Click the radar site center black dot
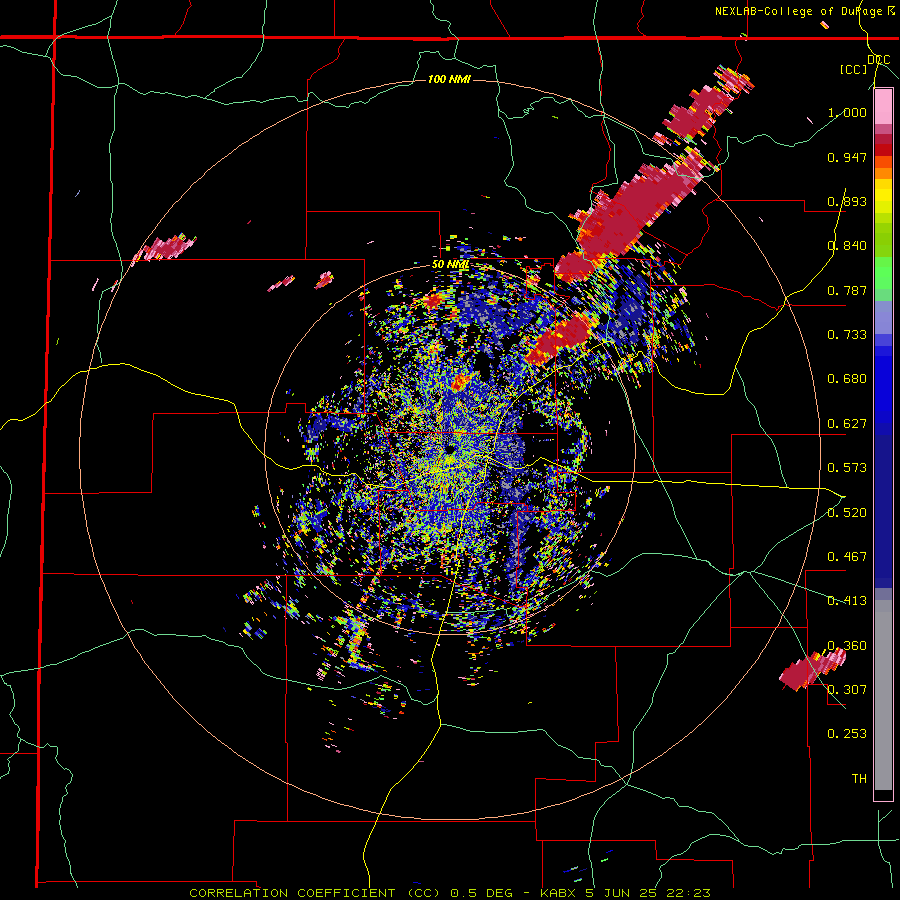Screen dimensions: 900x900 (450, 449)
